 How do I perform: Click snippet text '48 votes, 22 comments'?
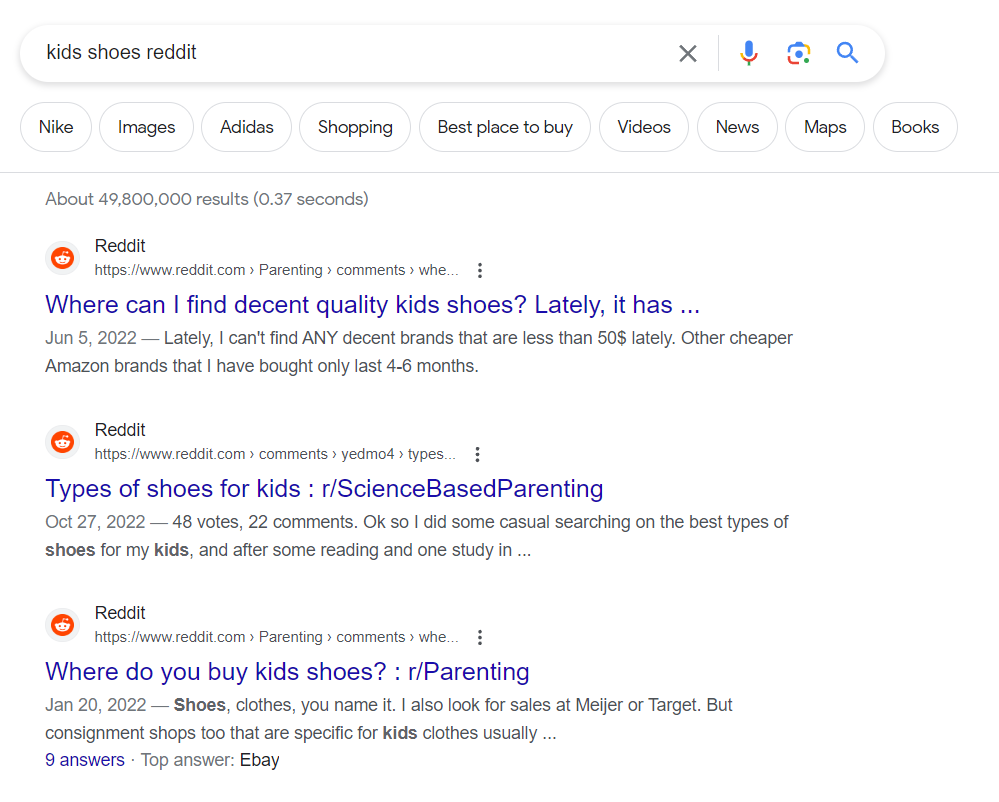pos(265,522)
